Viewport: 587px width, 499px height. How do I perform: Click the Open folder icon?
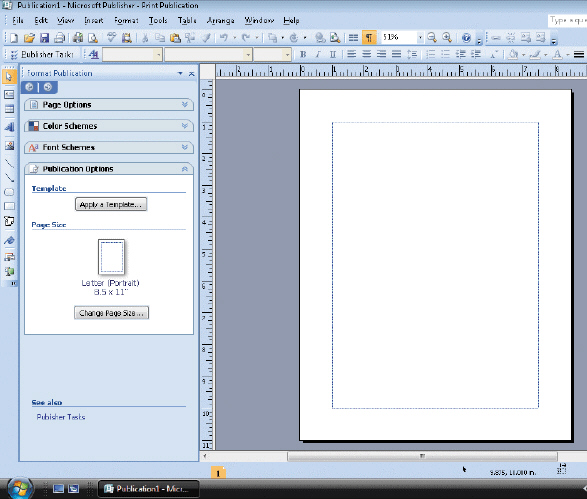[x=29, y=38]
